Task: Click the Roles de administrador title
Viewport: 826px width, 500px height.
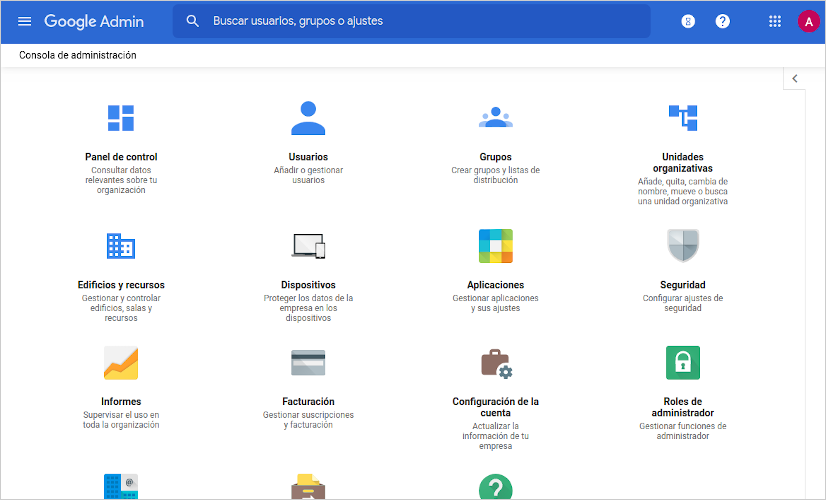Action: pyautogui.click(x=683, y=407)
